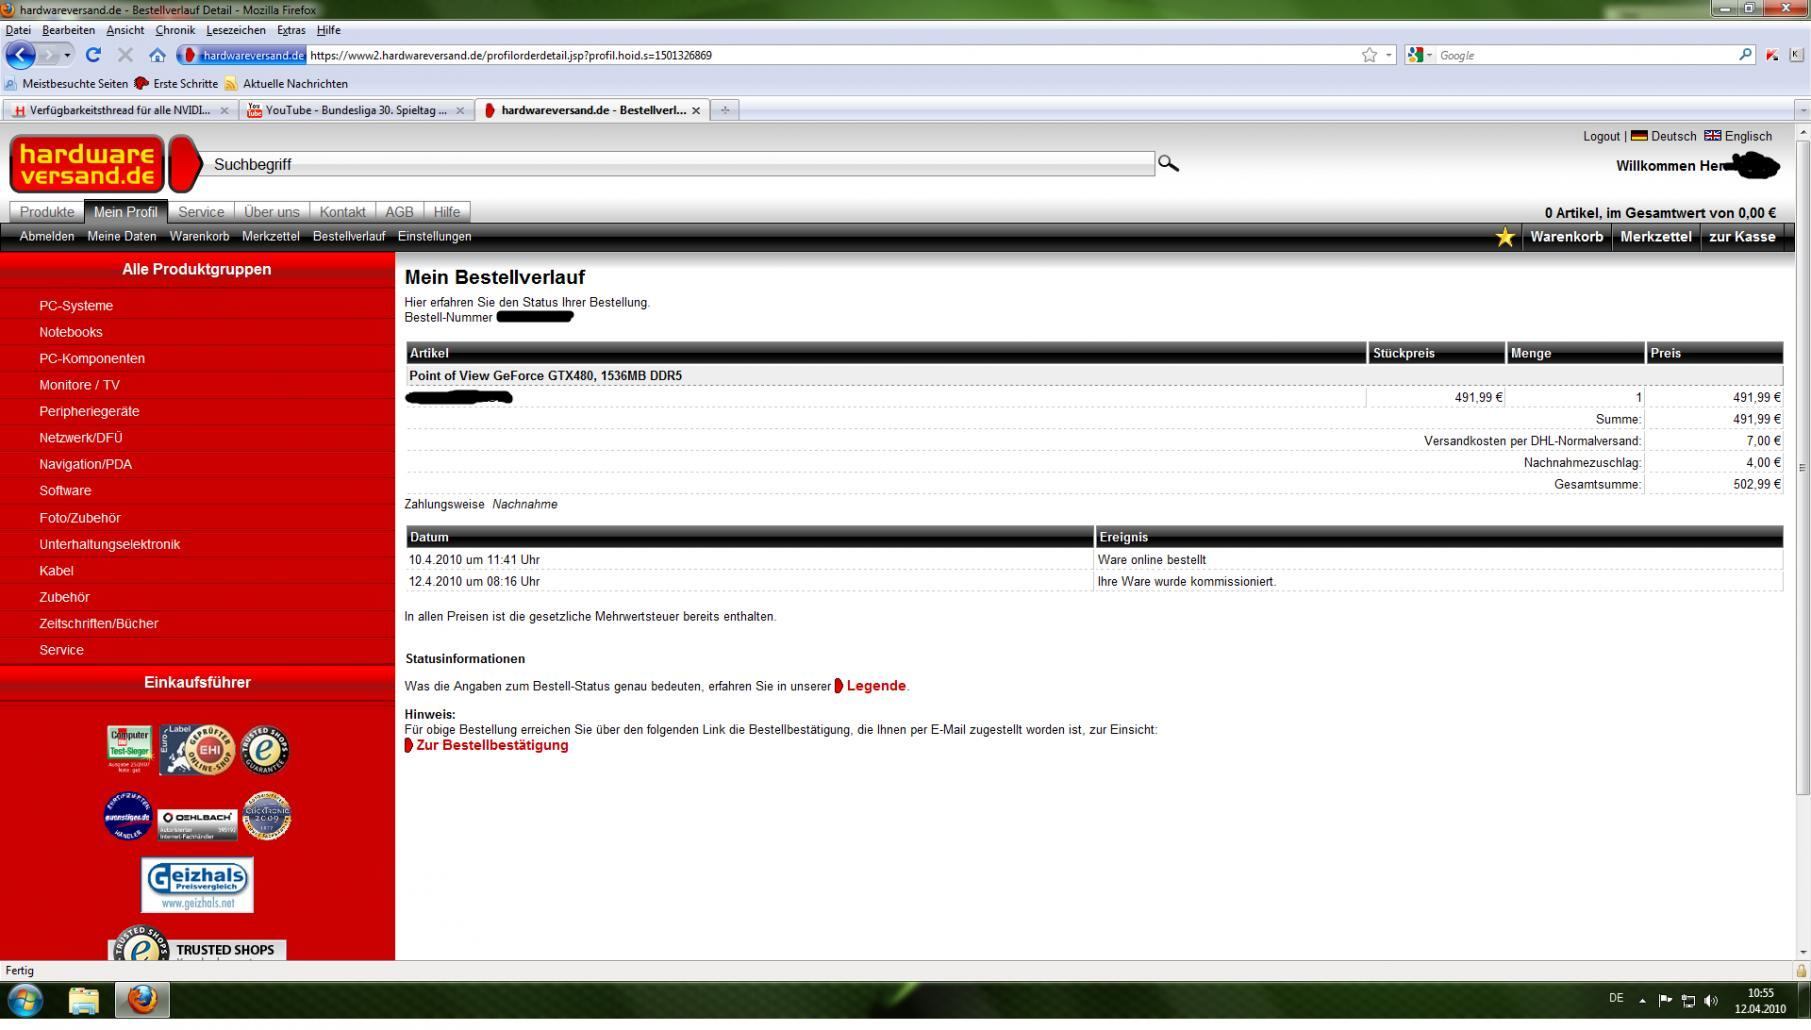Open the Bearbeiten menu
The width and height of the screenshot is (1811, 1030).
point(68,30)
